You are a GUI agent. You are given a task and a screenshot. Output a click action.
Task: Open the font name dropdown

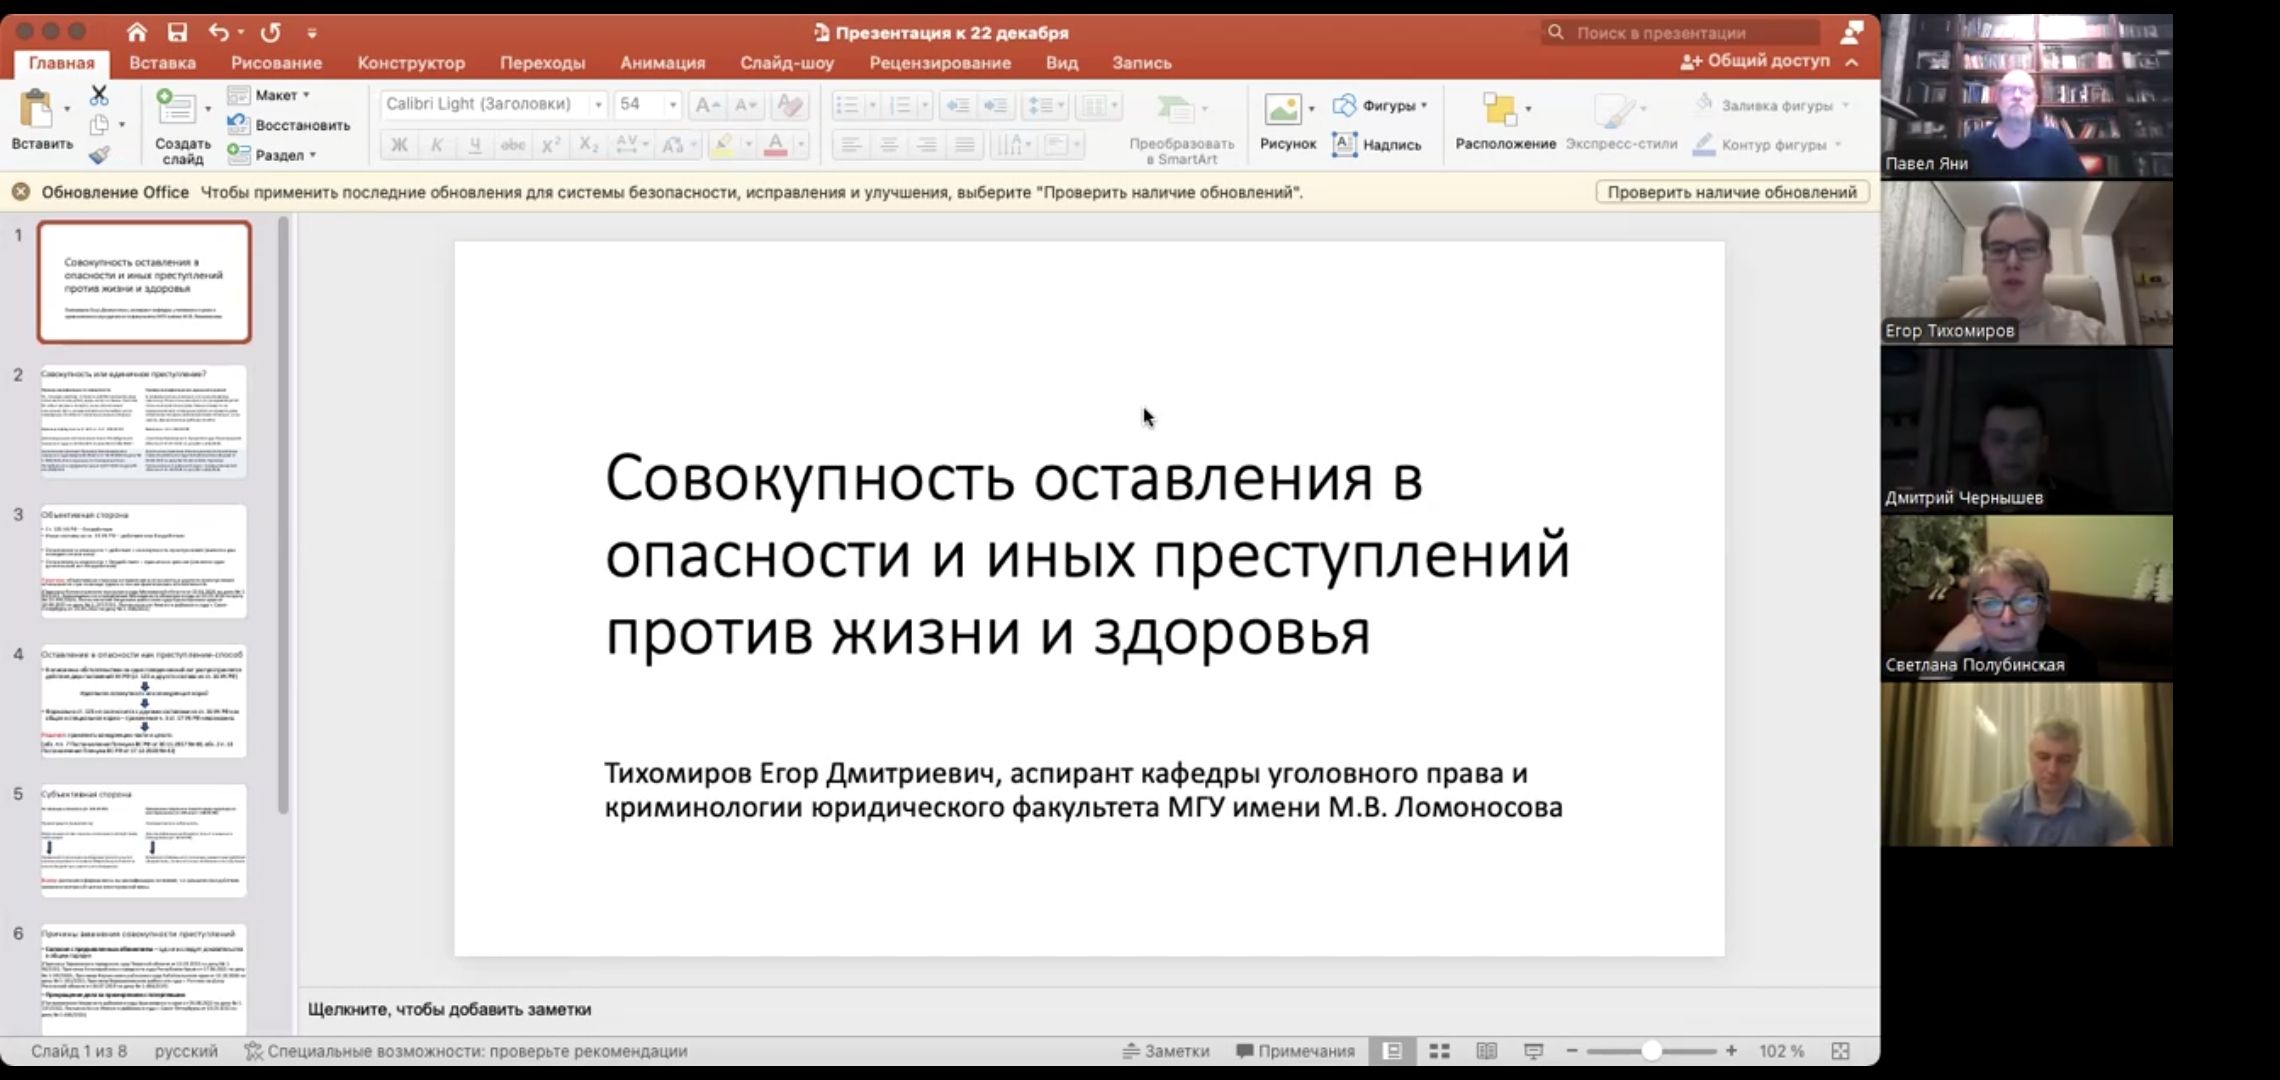[x=598, y=105]
